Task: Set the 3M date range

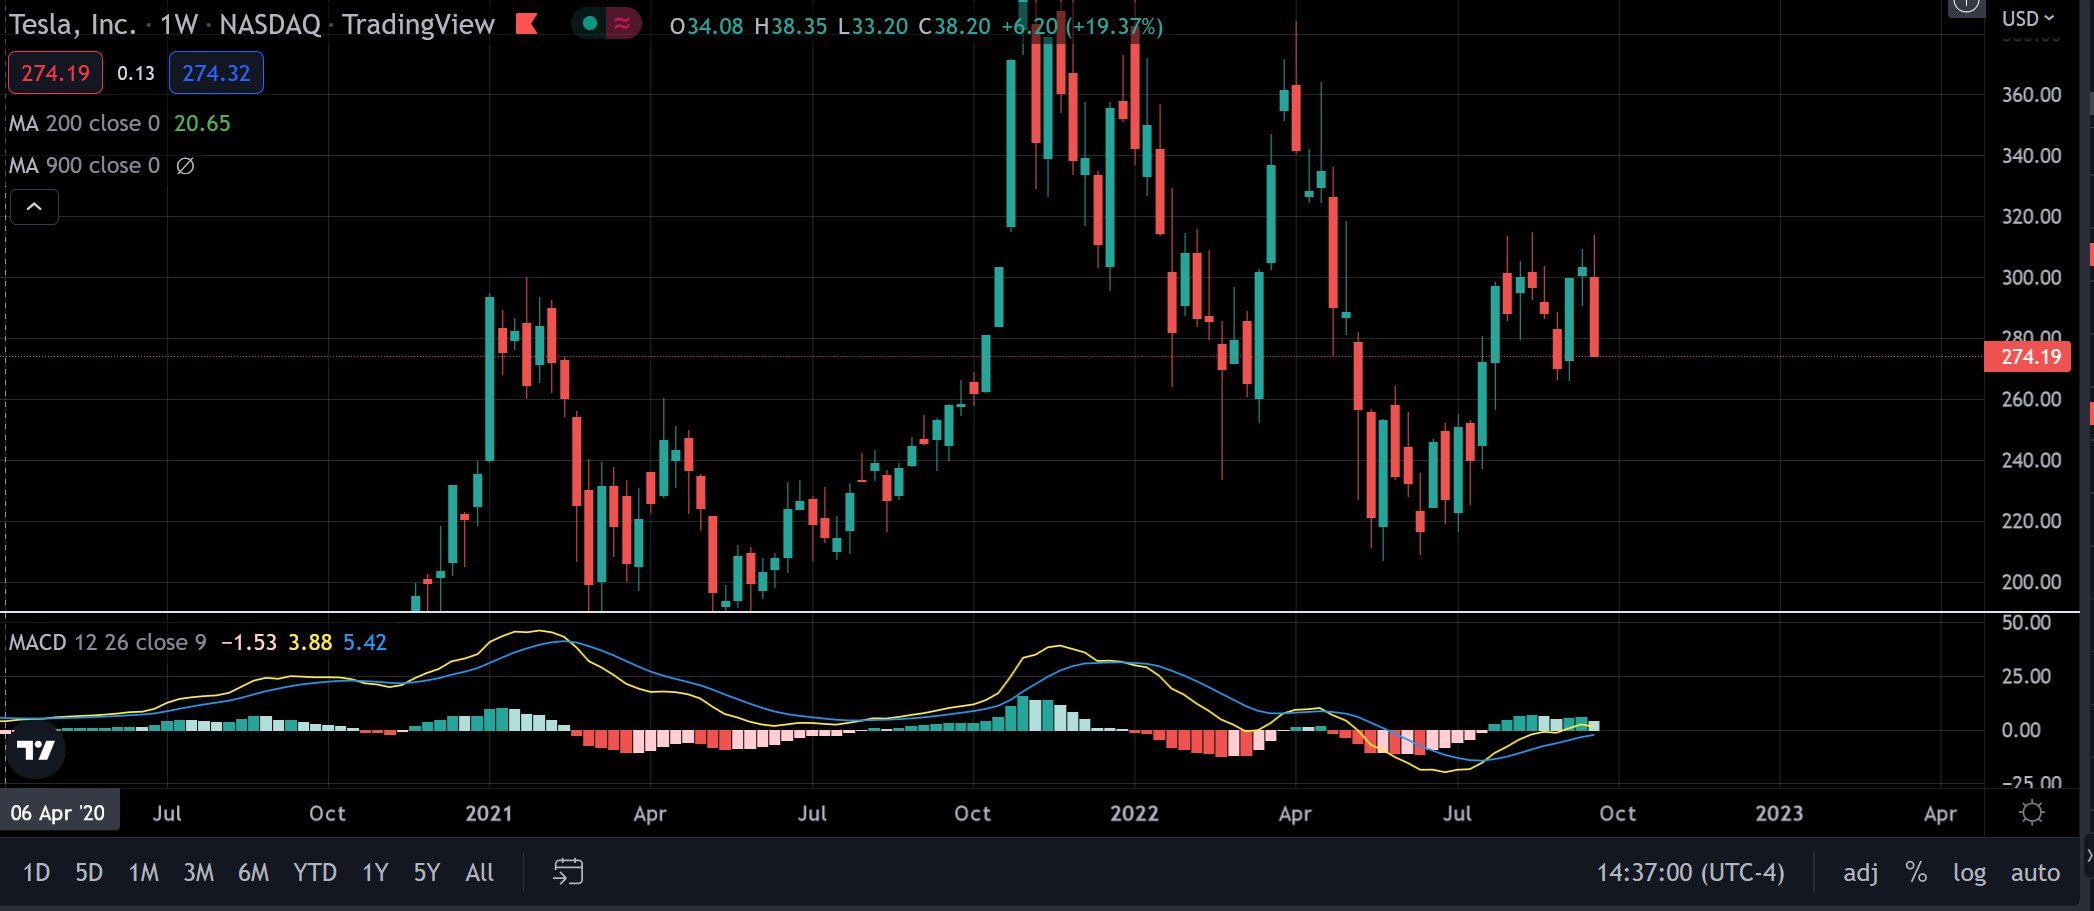Action: pos(198,872)
